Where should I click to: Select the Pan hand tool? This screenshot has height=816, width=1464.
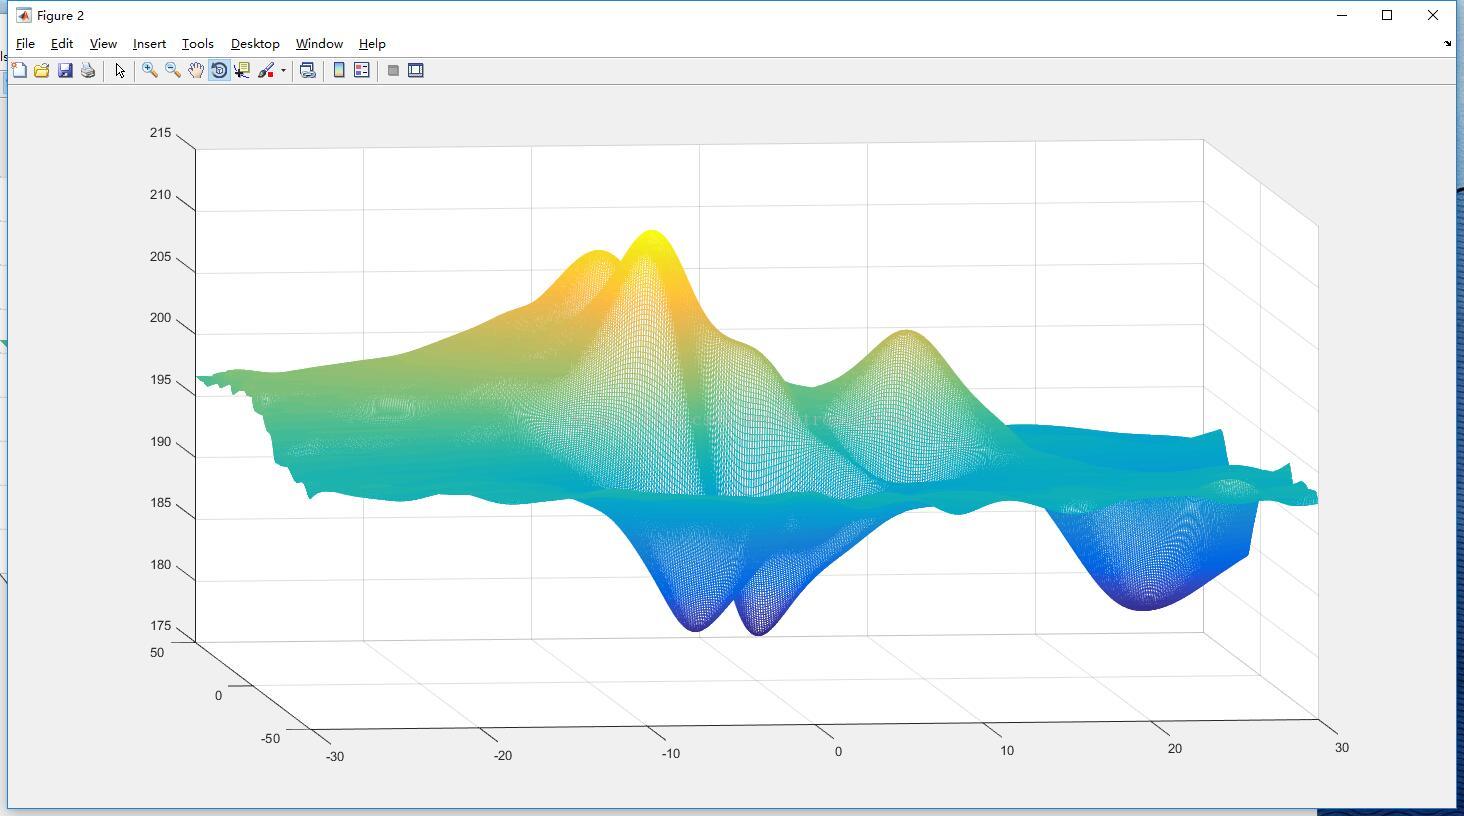pos(196,70)
